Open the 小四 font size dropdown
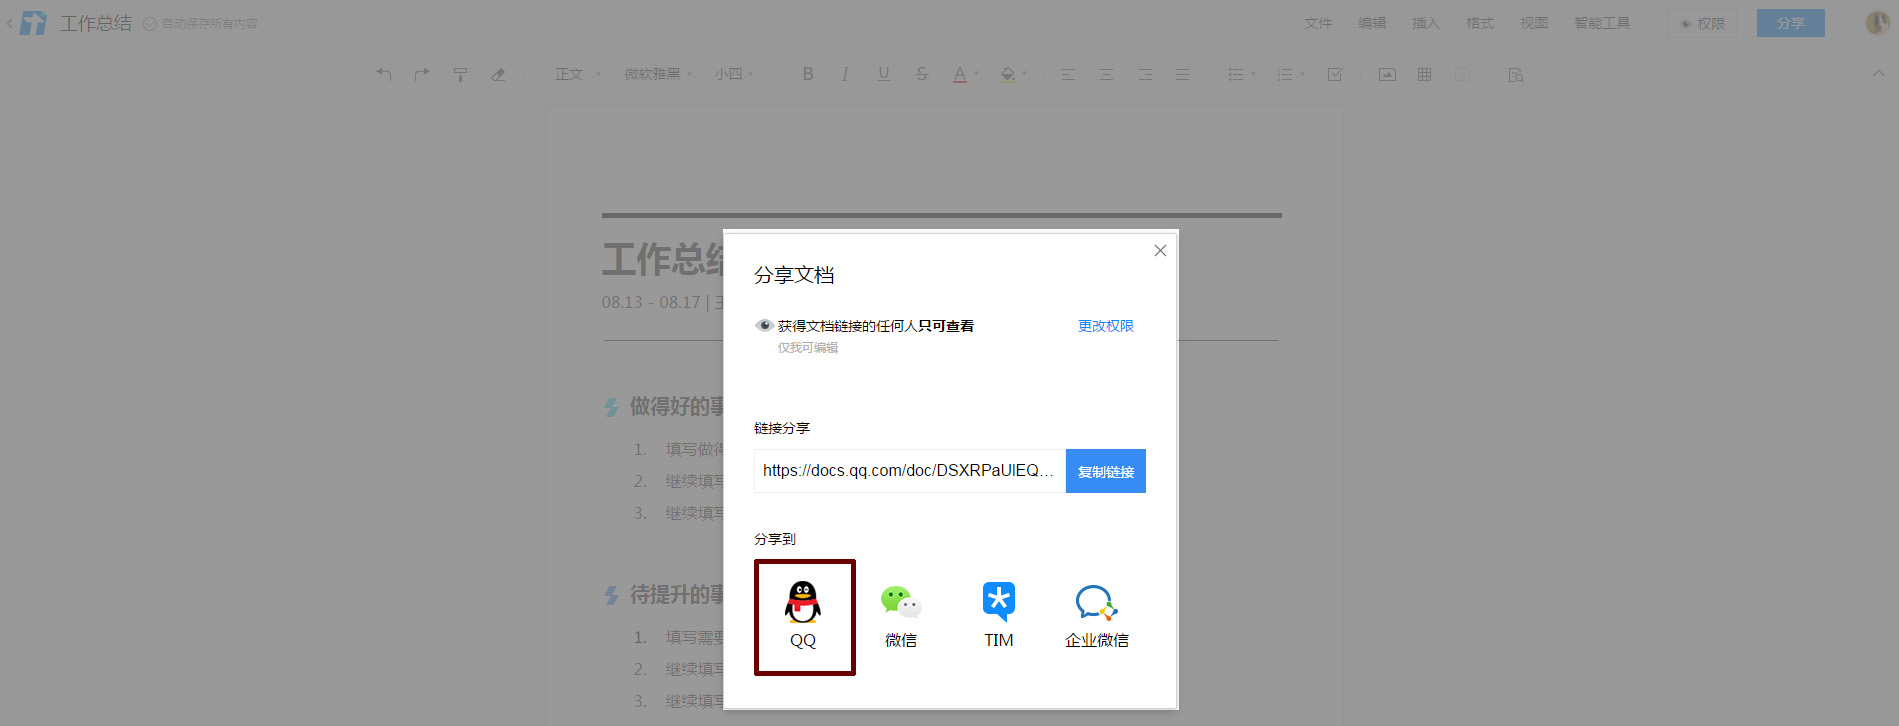The width and height of the screenshot is (1899, 726). (733, 74)
